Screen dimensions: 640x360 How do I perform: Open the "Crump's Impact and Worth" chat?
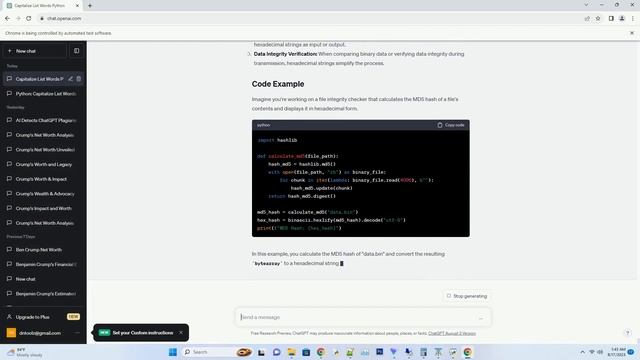(43, 209)
